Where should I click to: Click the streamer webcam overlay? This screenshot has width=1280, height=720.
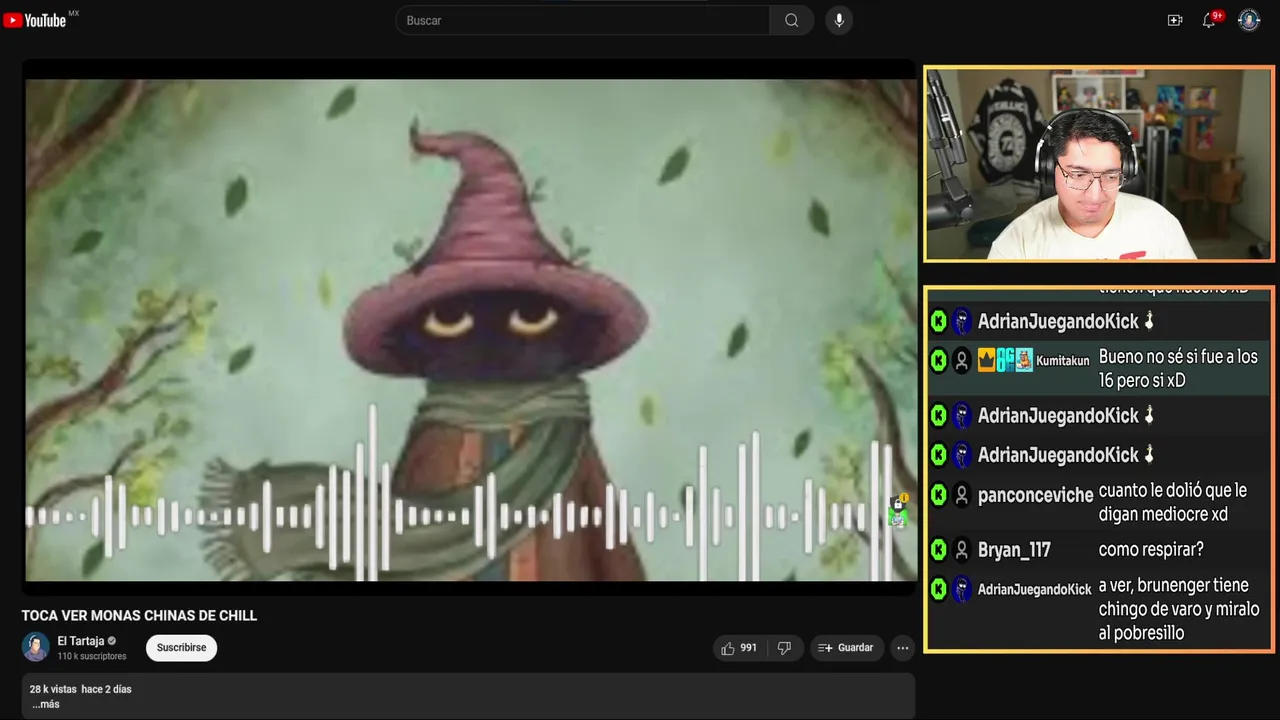[1099, 164]
